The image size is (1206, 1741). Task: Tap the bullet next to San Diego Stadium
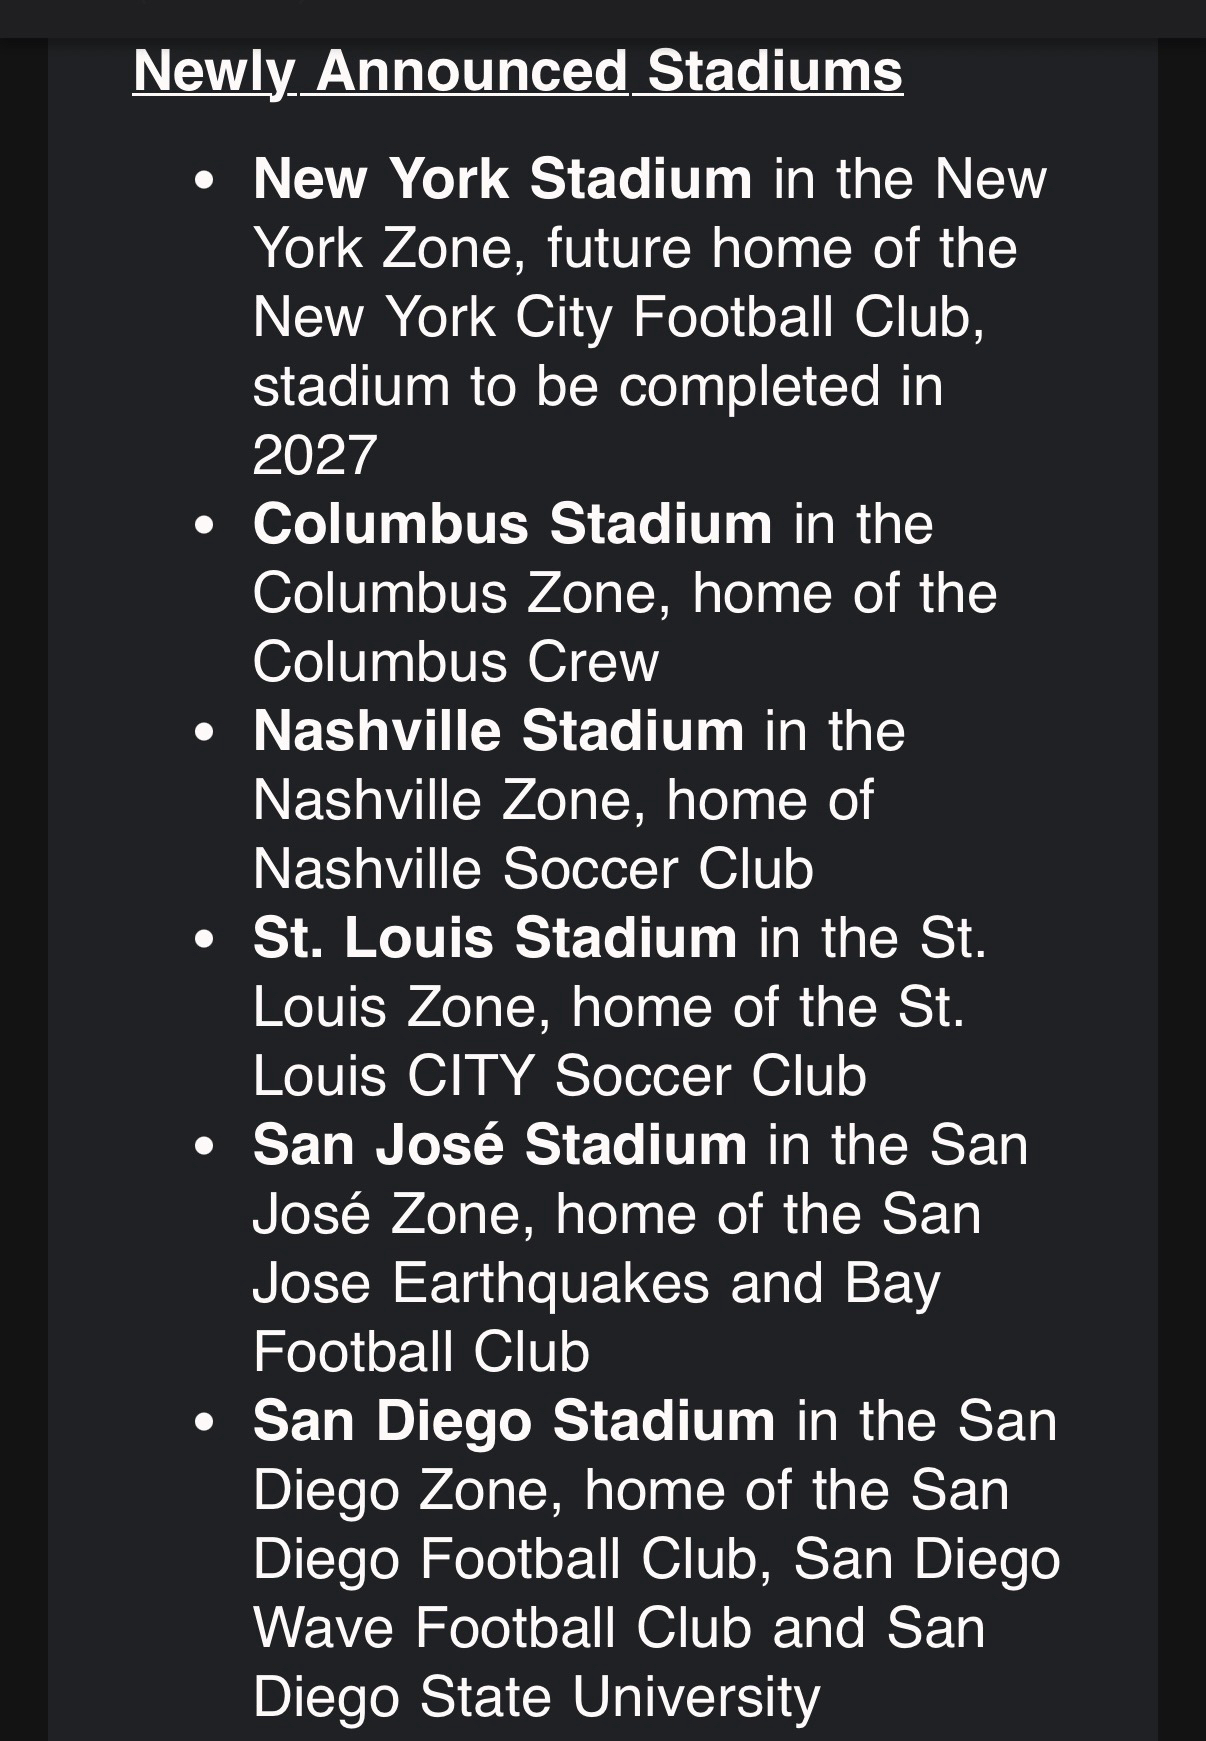pos(205,1423)
